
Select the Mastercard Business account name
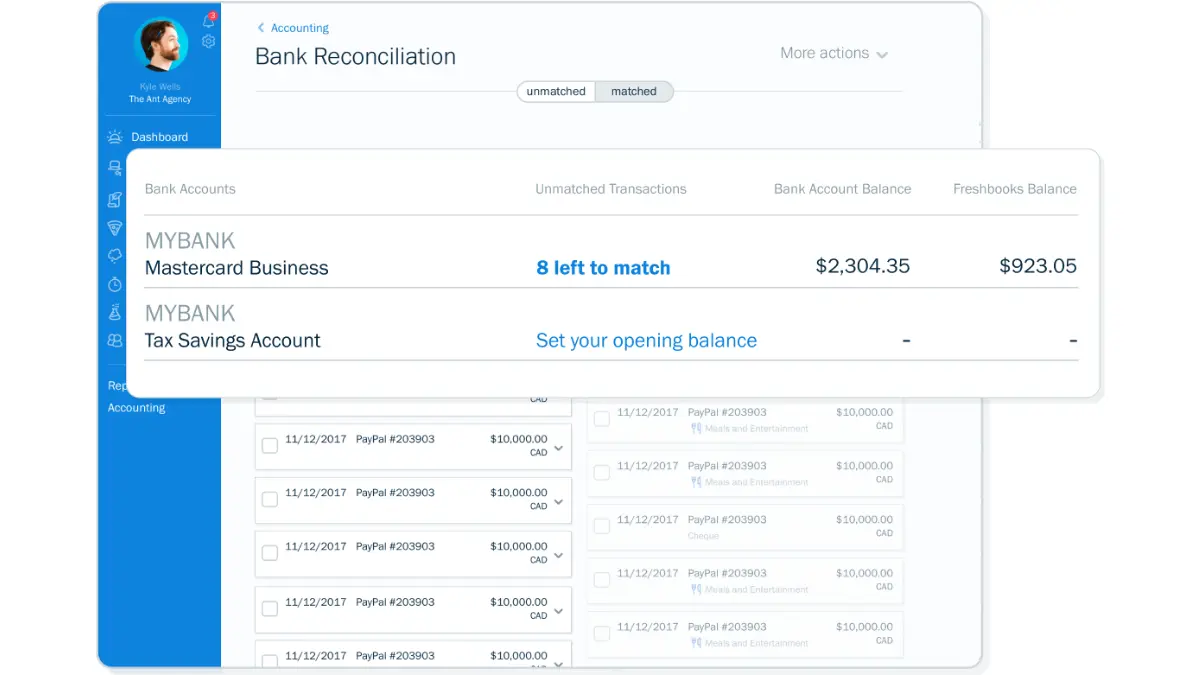point(237,268)
